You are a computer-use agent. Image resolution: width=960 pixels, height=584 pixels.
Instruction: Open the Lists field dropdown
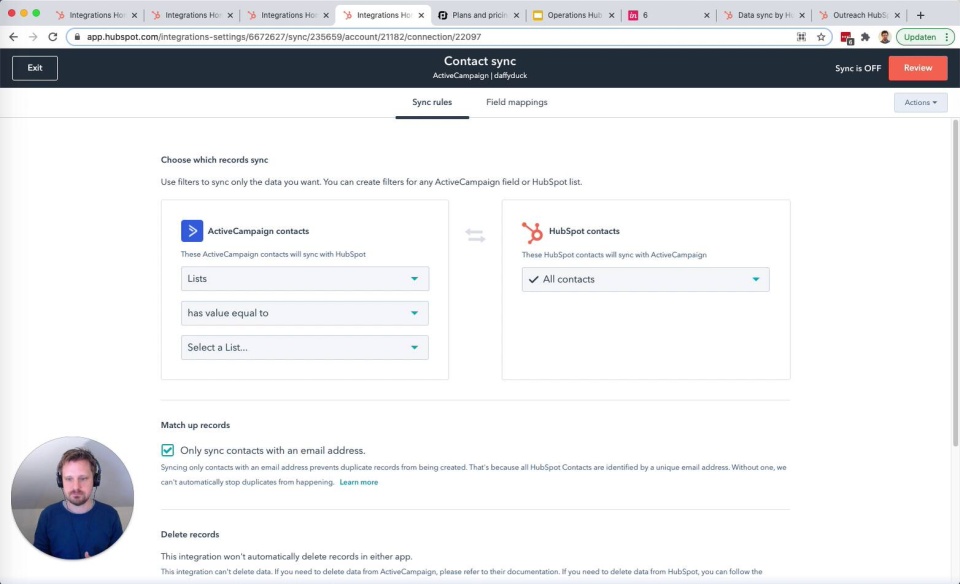pyautogui.click(x=304, y=279)
